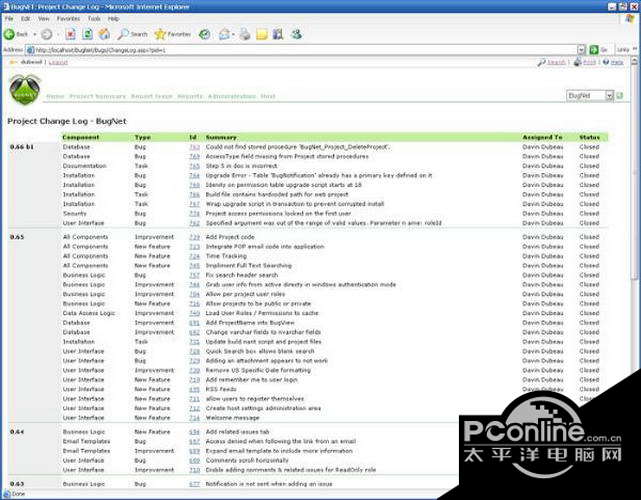Click the printer icon next to the page Print link
Viewport: 641px width, 500px height.
pyautogui.click(x=577, y=62)
